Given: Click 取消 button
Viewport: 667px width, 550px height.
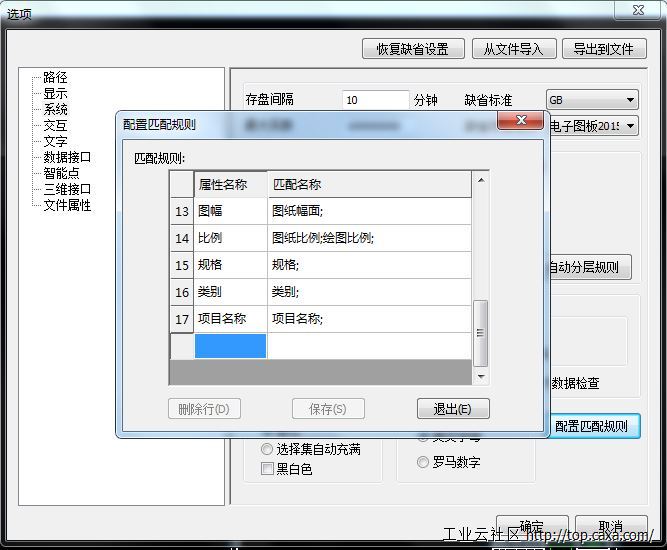Looking at the screenshot, I should 611,527.
